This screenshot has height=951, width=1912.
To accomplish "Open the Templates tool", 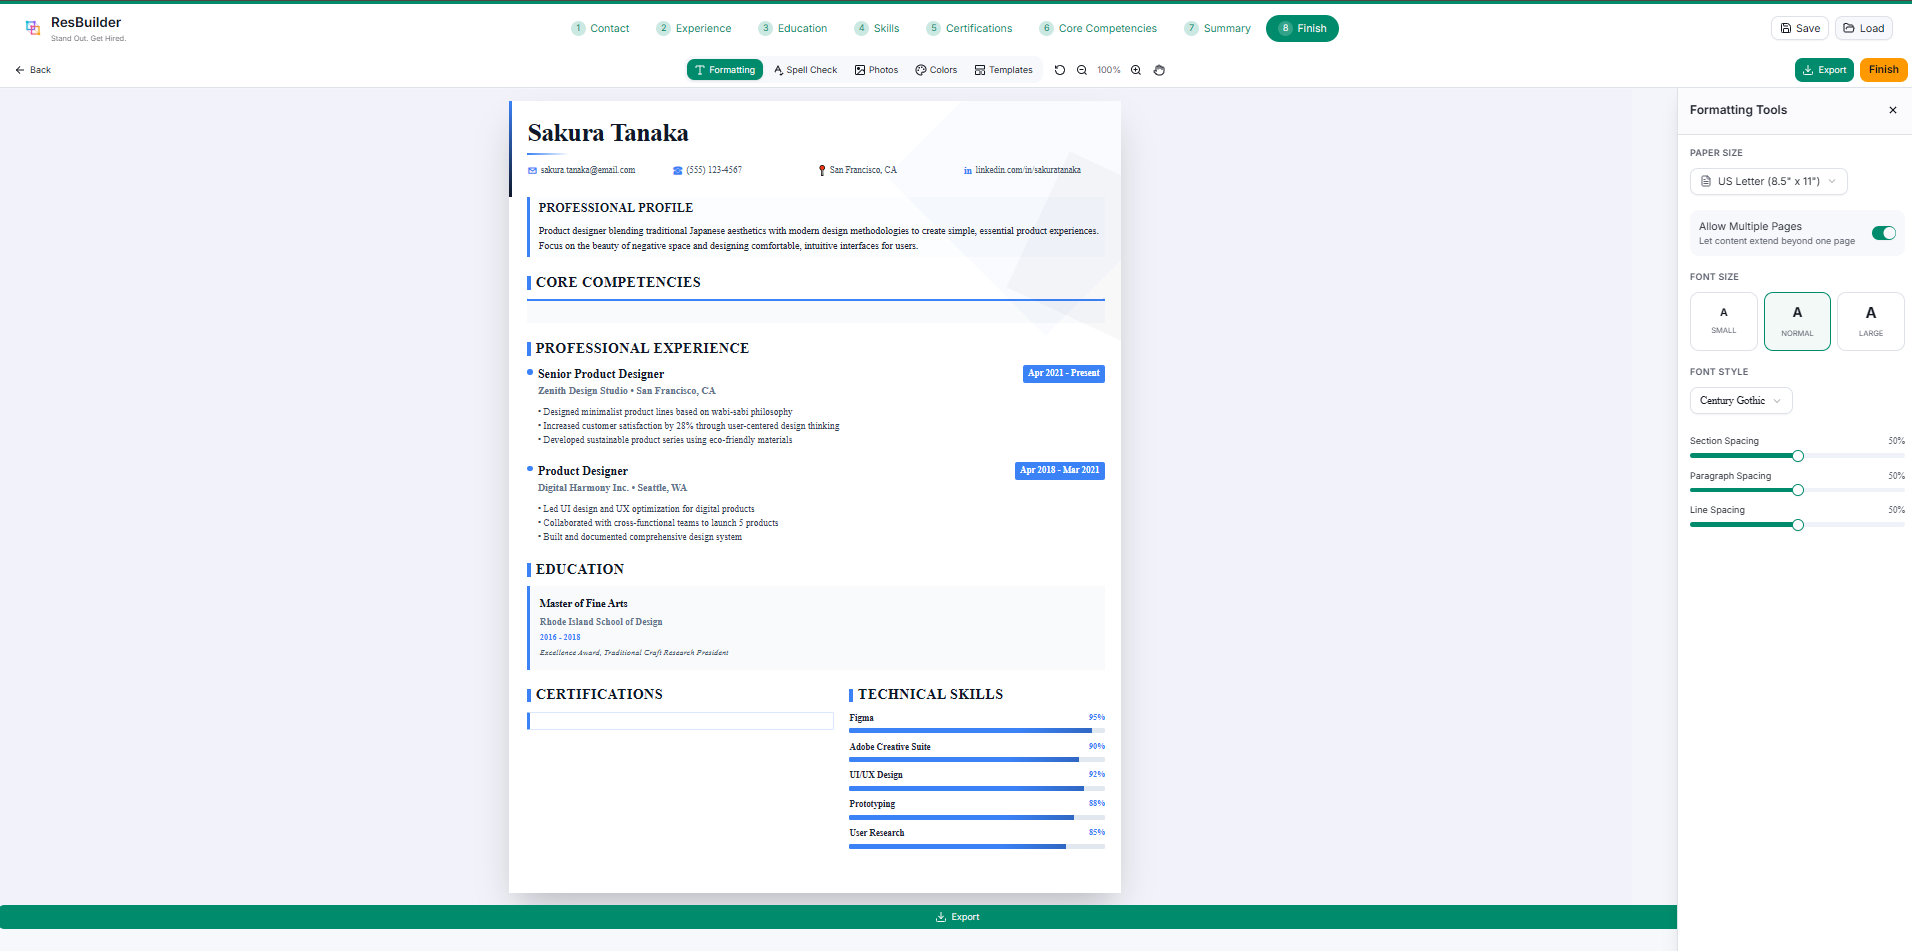I will click(1003, 70).
